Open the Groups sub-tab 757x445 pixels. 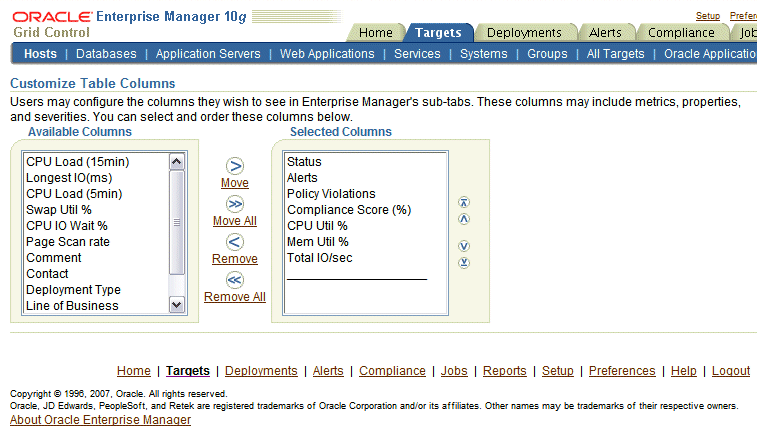pos(547,54)
